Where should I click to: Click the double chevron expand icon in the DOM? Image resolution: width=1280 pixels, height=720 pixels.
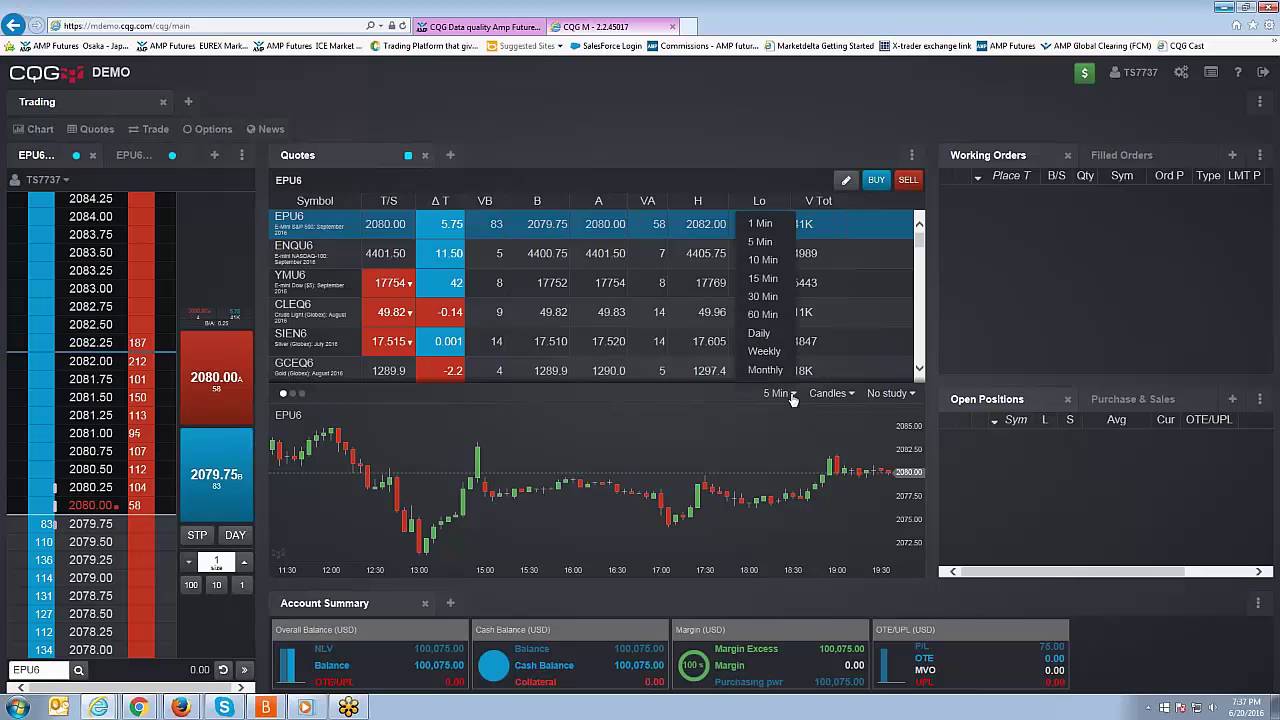[244, 670]
